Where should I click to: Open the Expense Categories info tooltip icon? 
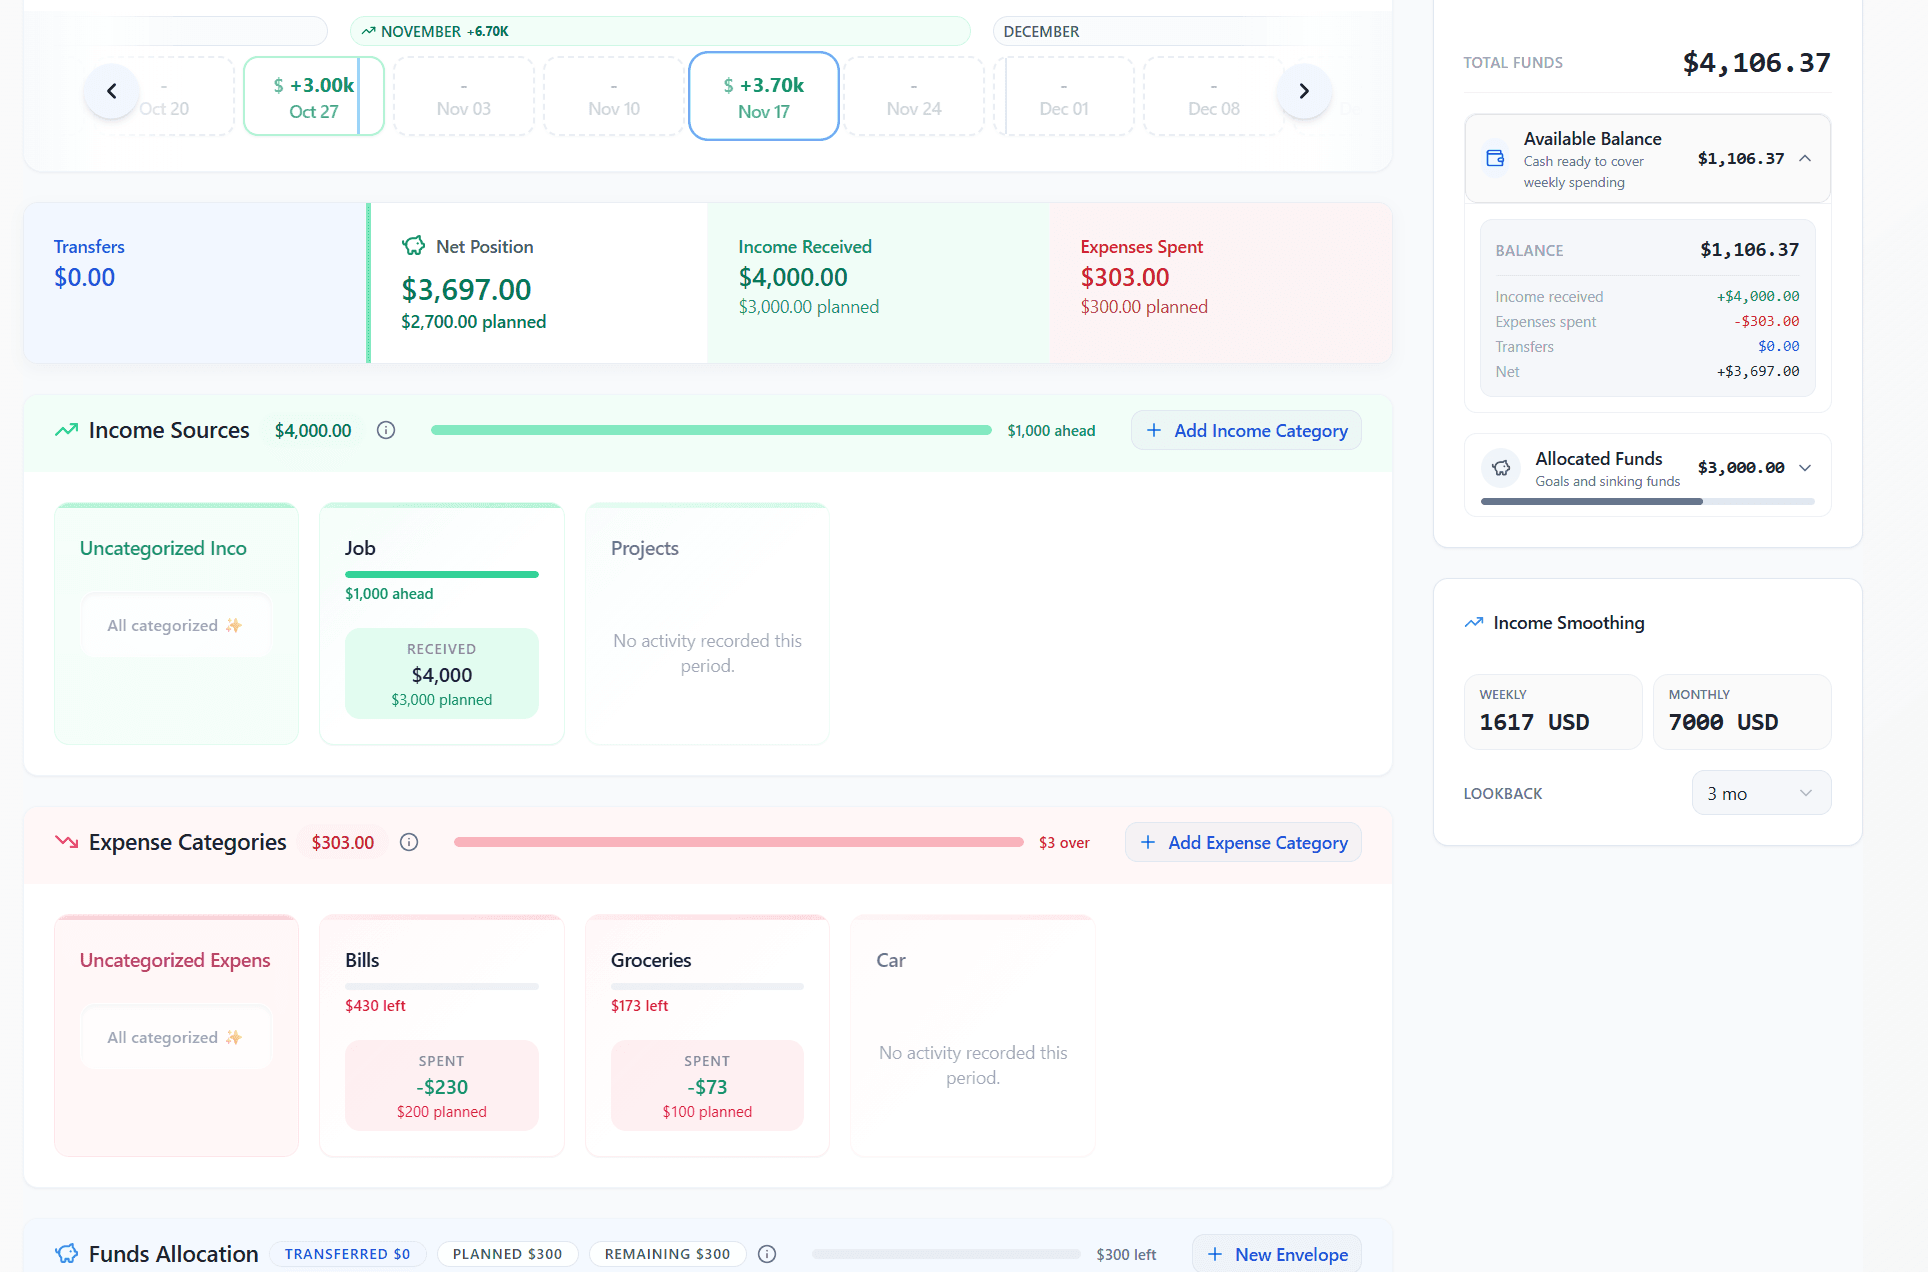408,841
